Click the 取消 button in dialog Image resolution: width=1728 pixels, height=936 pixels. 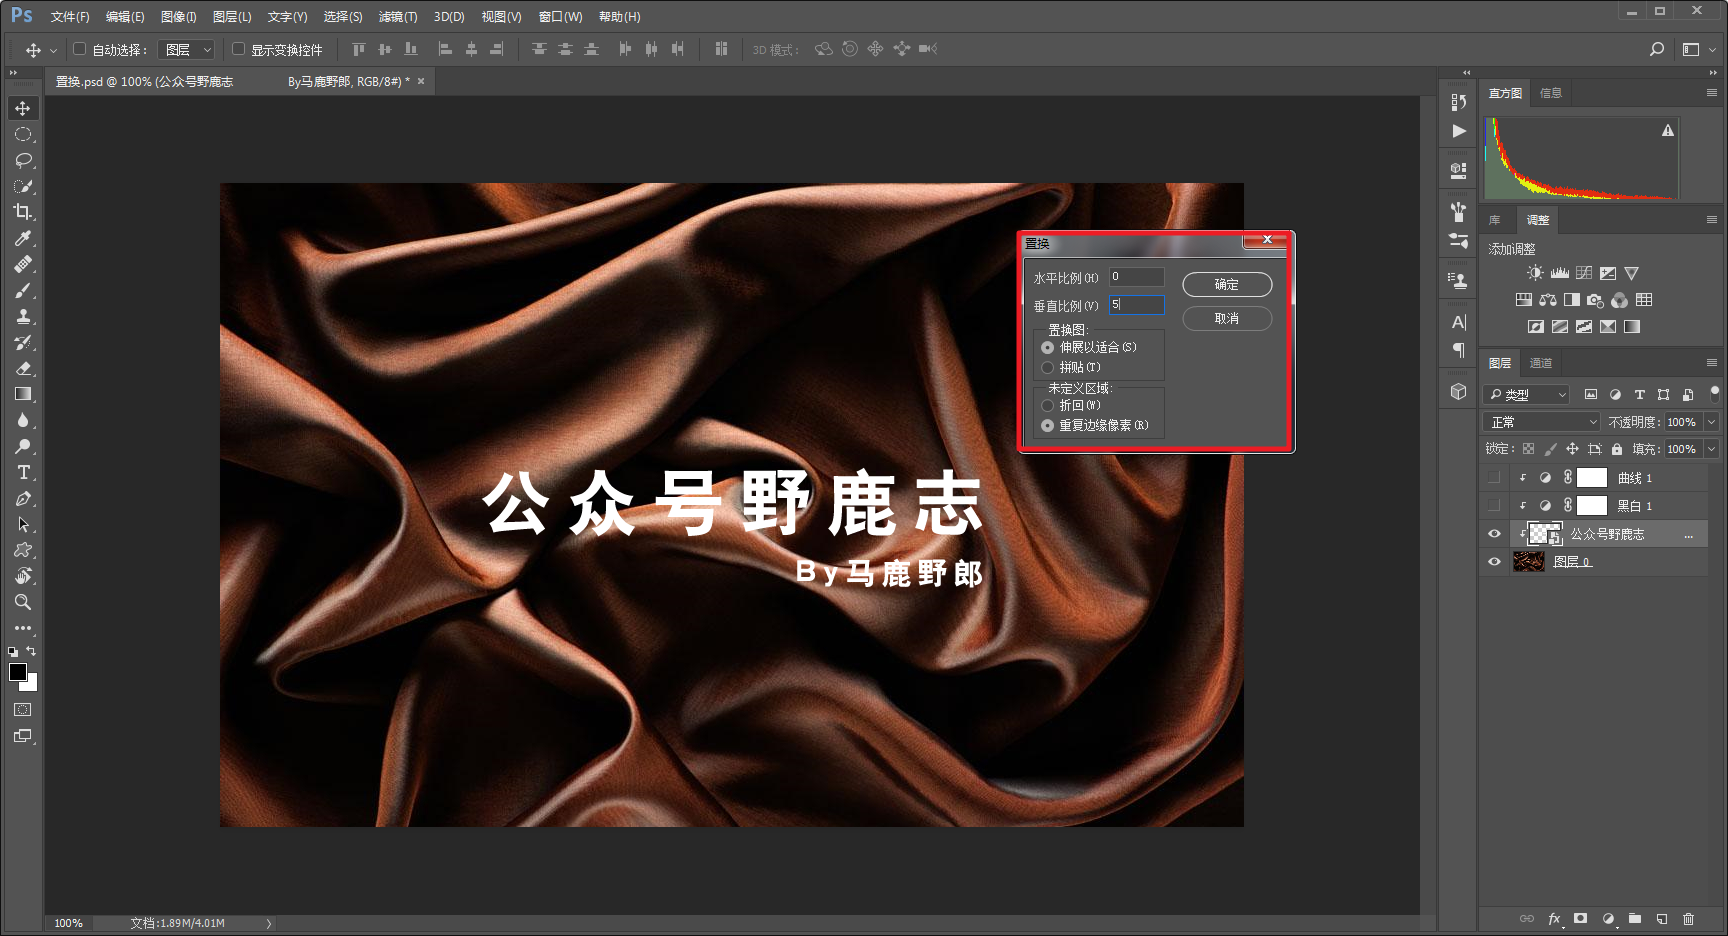coord(1227,318)
